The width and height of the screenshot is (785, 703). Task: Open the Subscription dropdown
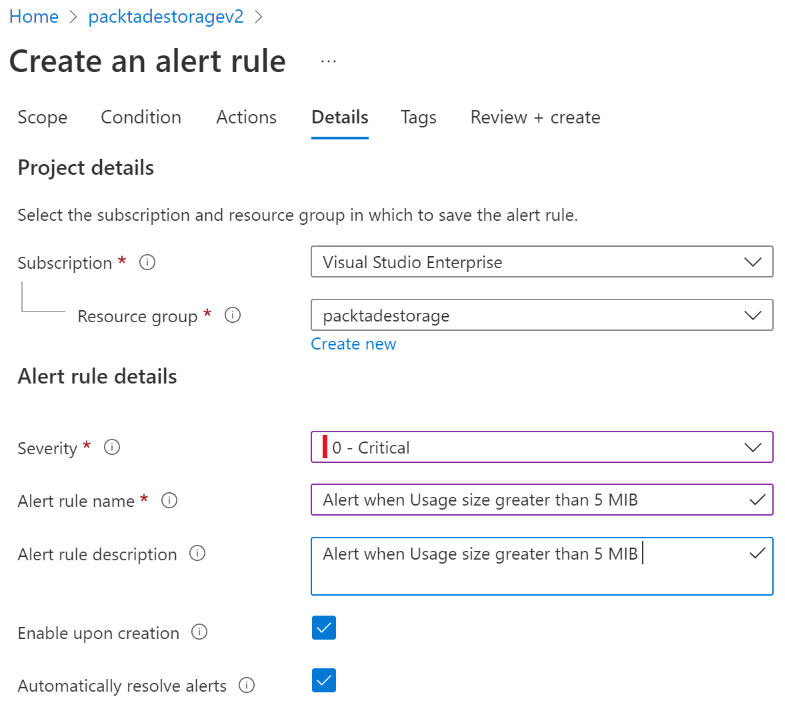[x=541, y=262]
